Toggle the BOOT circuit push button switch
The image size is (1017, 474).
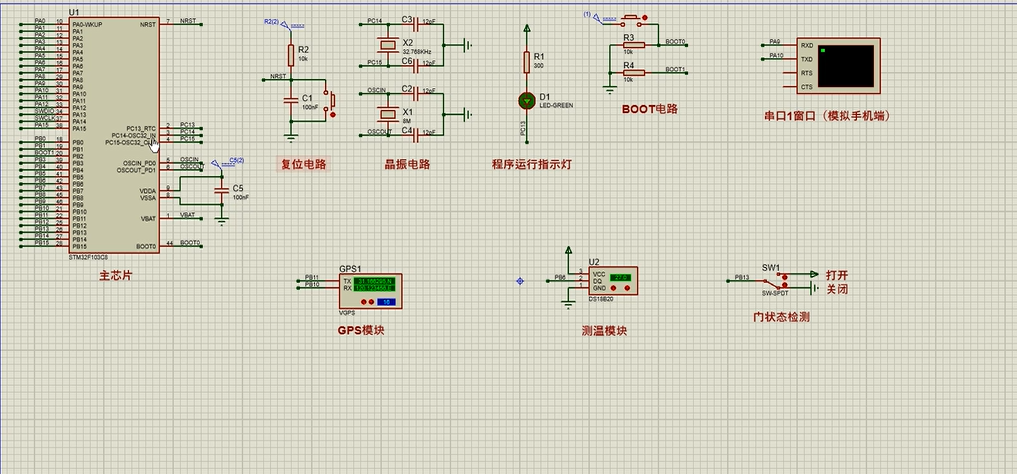[x=631, y=19]
